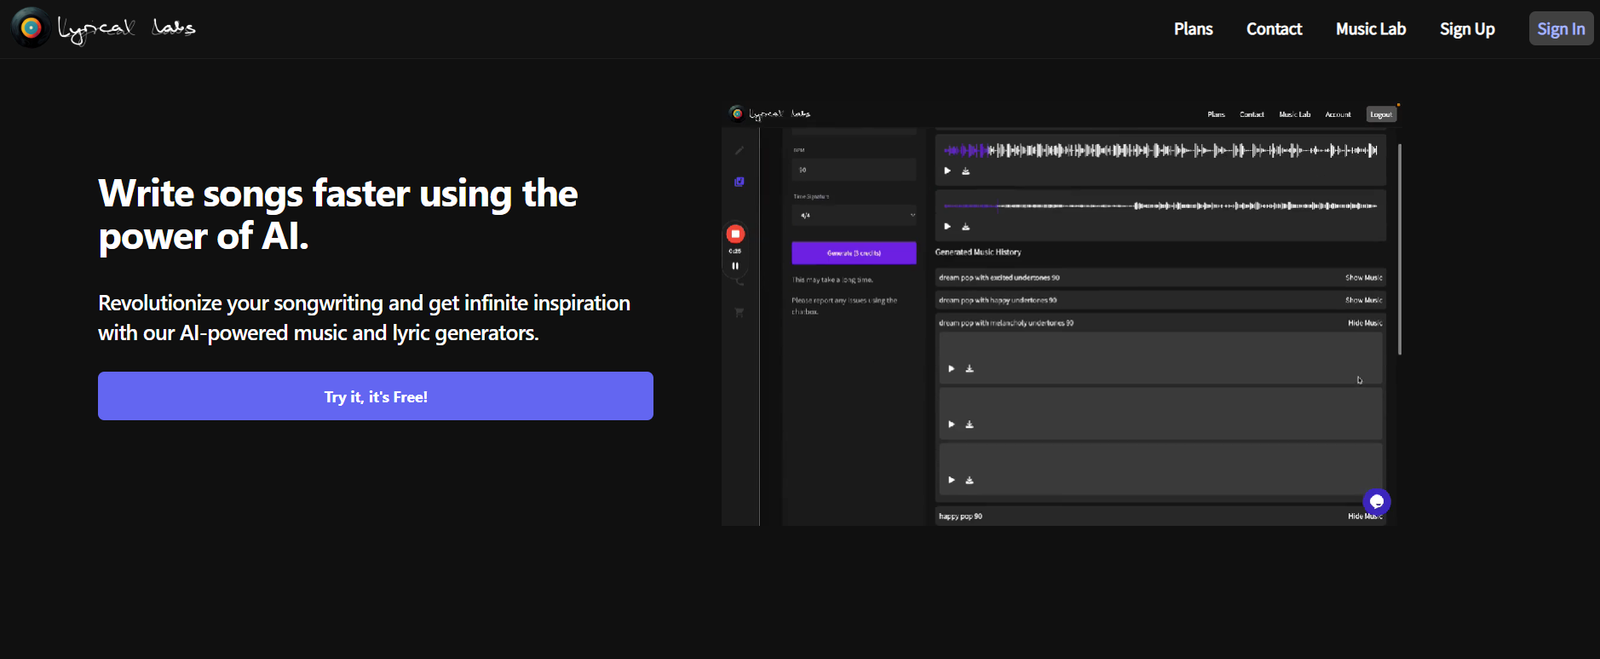
Task: Play the first waveform track in the preview
Action: [947, 171]
